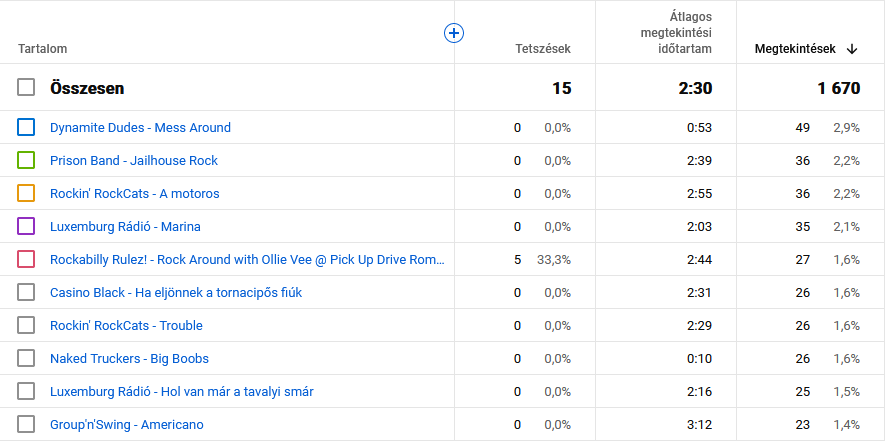Screen dimensions: 885x441
Task: Open Dynamite Dudes - Mess Around video link
Action: coord(141,128)
